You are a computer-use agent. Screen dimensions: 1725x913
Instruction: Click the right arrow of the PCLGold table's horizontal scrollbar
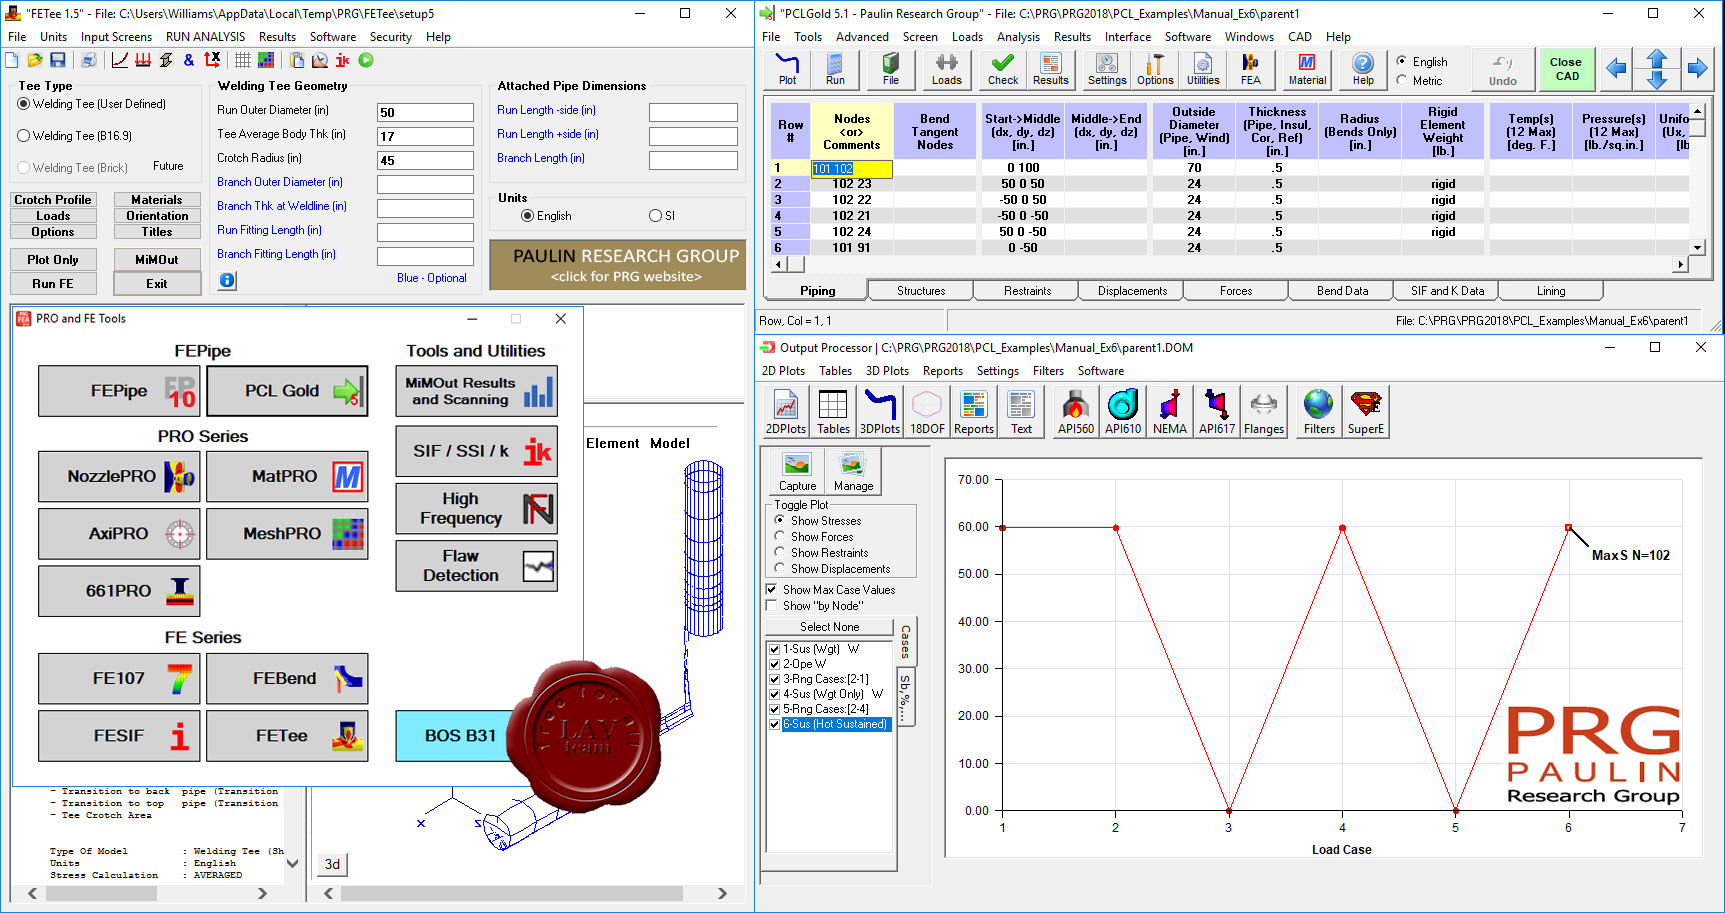(1681, 264)
